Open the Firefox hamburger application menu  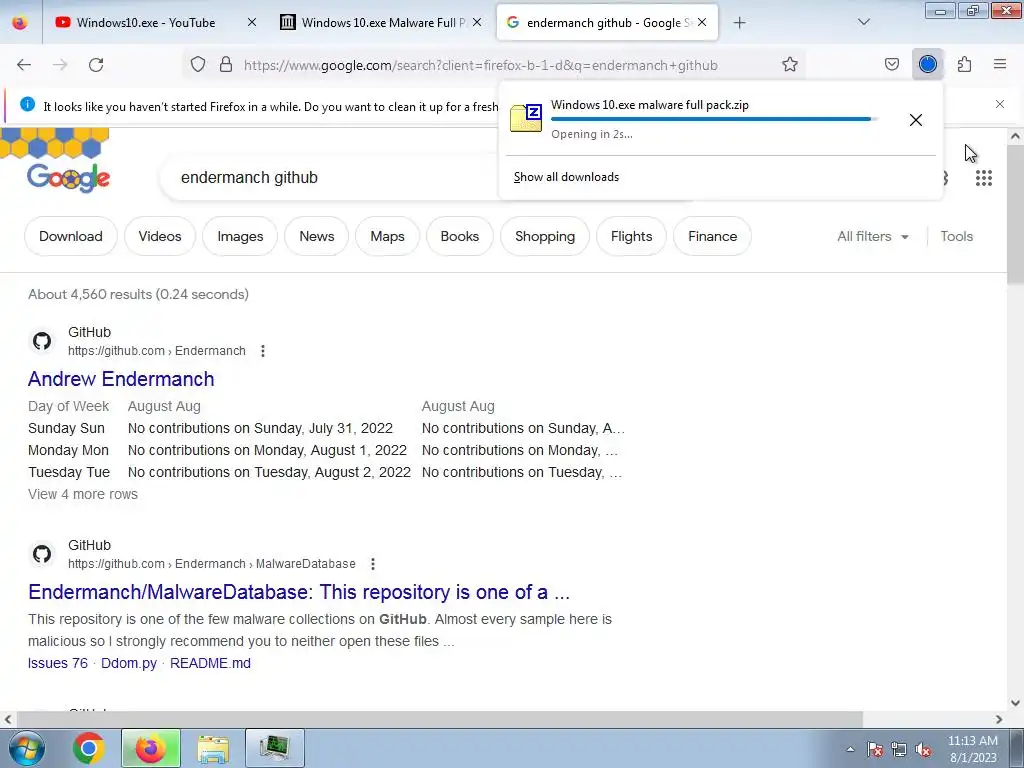[1000, 65]
